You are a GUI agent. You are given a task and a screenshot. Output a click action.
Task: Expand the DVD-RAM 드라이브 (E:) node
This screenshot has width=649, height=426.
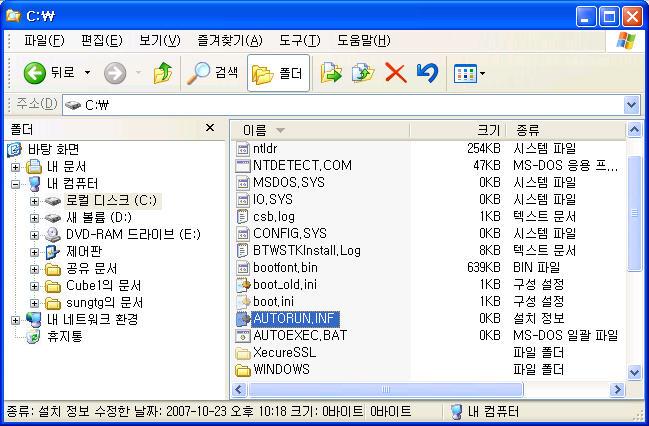click(x=34, y=235)
